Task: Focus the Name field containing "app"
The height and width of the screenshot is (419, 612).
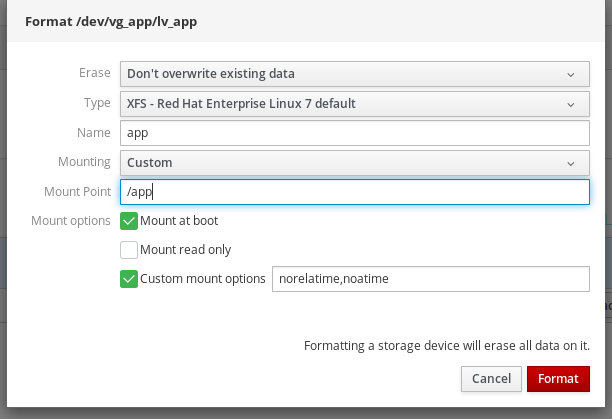Action: point(354,132)
